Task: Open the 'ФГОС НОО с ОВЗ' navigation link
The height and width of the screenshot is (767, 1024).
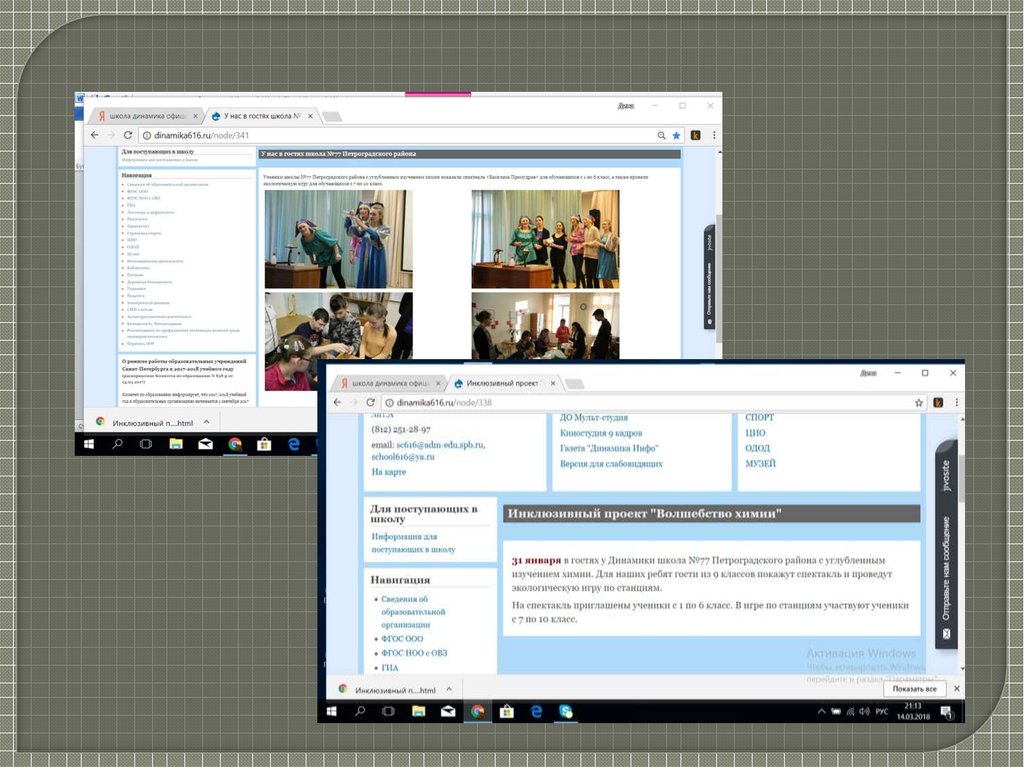Action: (413, 653)
